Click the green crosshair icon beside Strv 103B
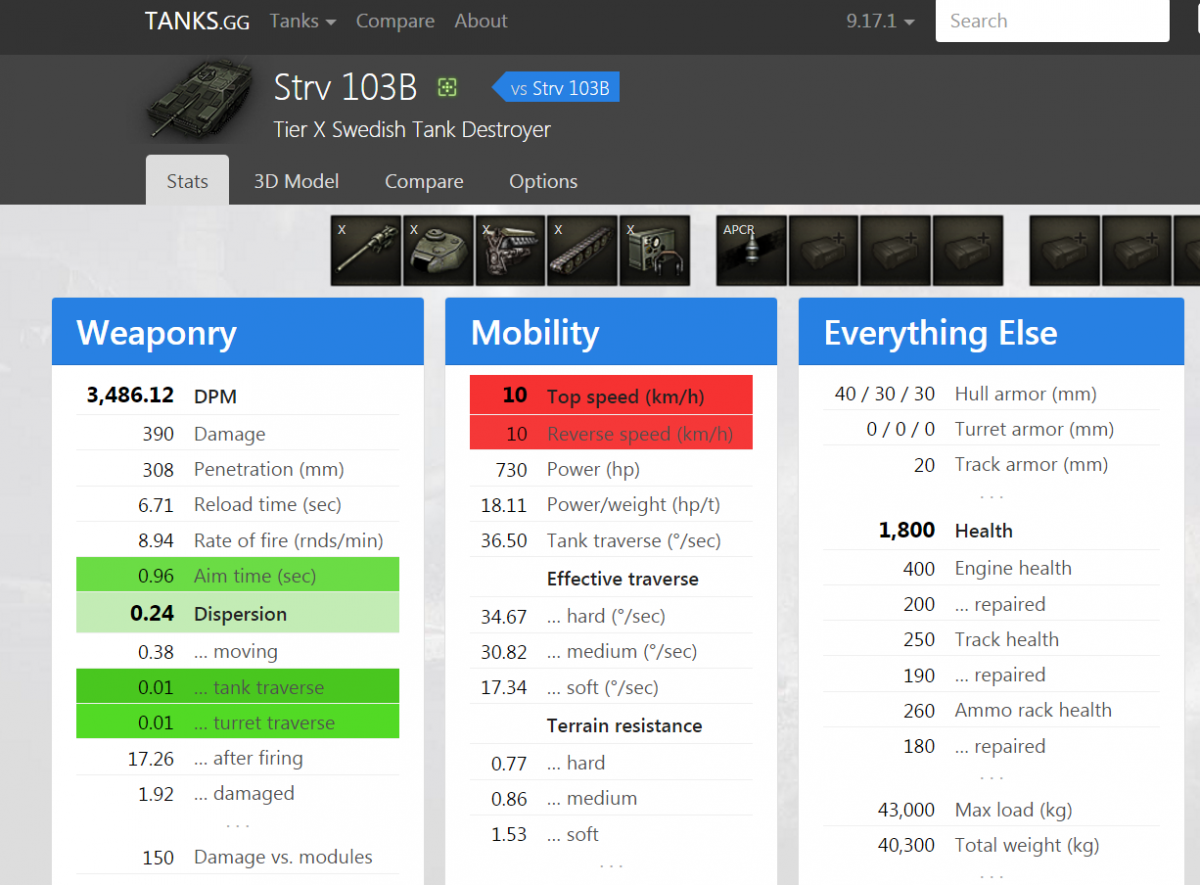 [x=447, y=88]
